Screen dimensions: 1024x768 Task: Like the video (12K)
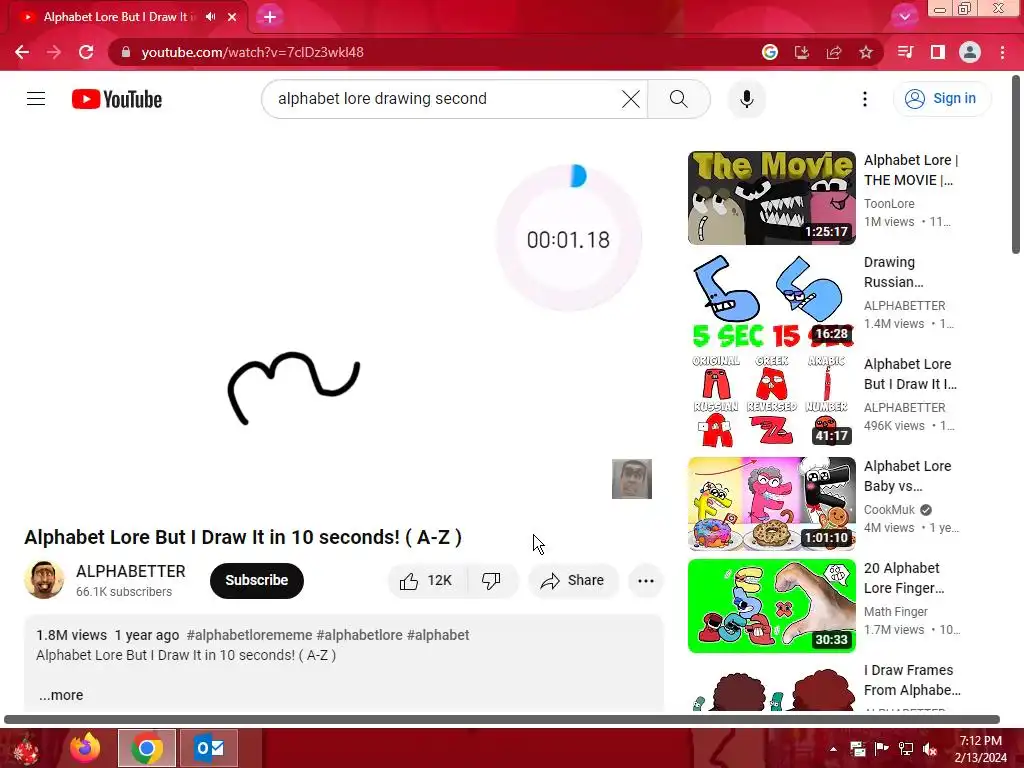tap(427, 581)
